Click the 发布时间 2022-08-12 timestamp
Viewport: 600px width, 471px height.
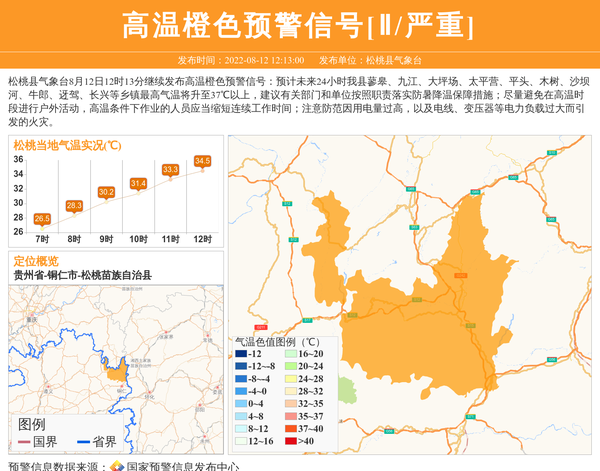click(x=240, y=61)
